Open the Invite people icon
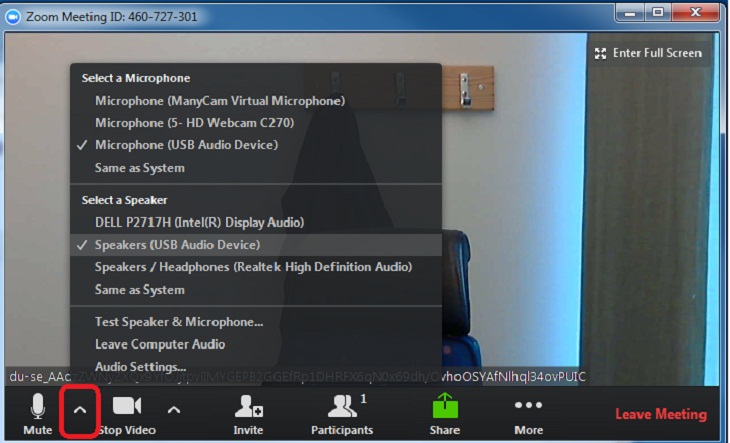Screen dimensions: 730x443 click(248, 407)
